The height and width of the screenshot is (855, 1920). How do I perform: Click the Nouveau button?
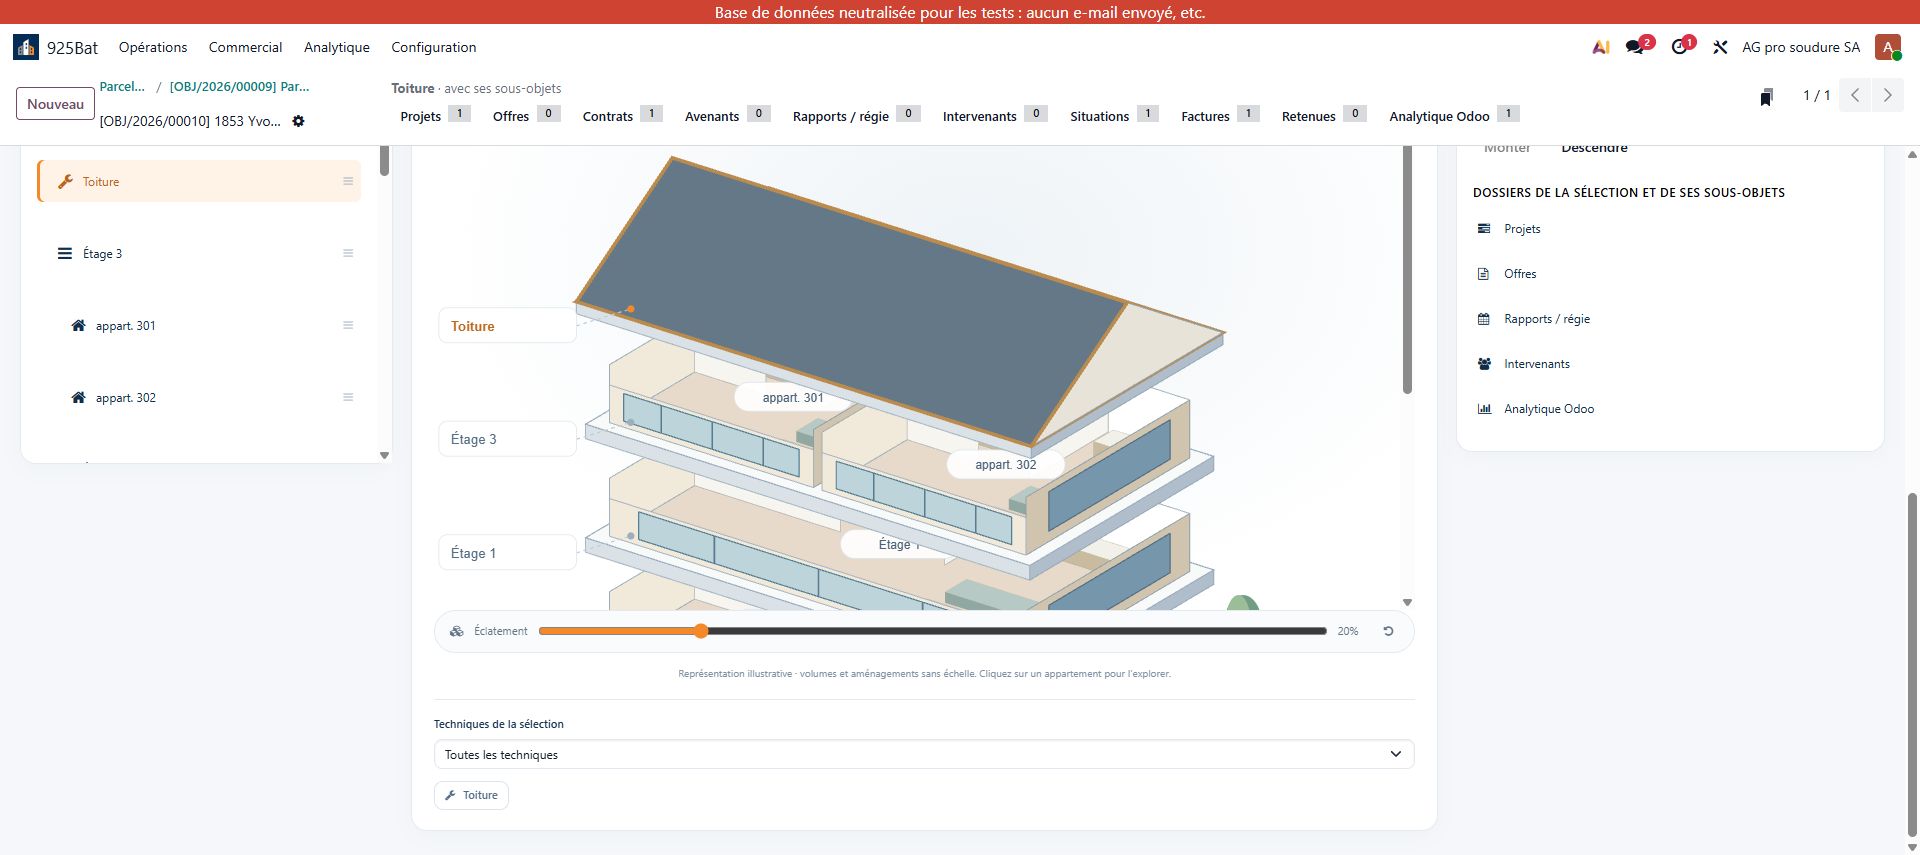point(56,104)
